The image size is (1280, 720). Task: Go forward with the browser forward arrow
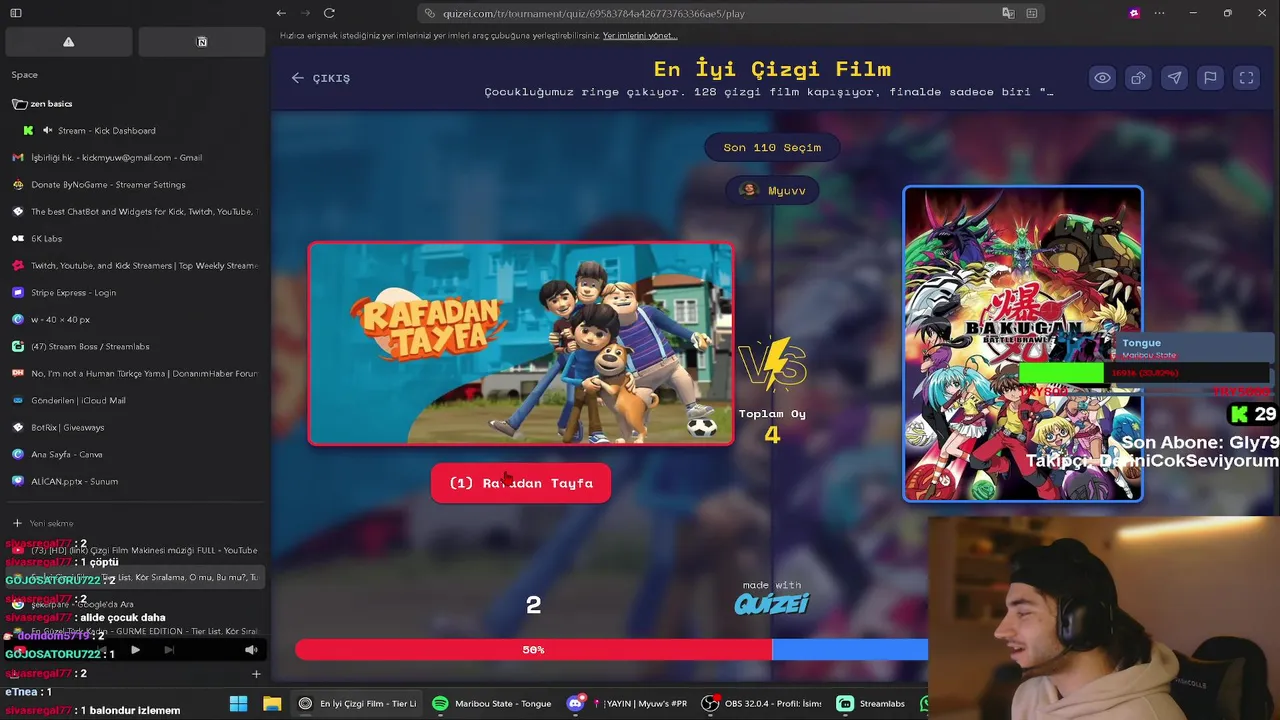(x=305, y=13)
